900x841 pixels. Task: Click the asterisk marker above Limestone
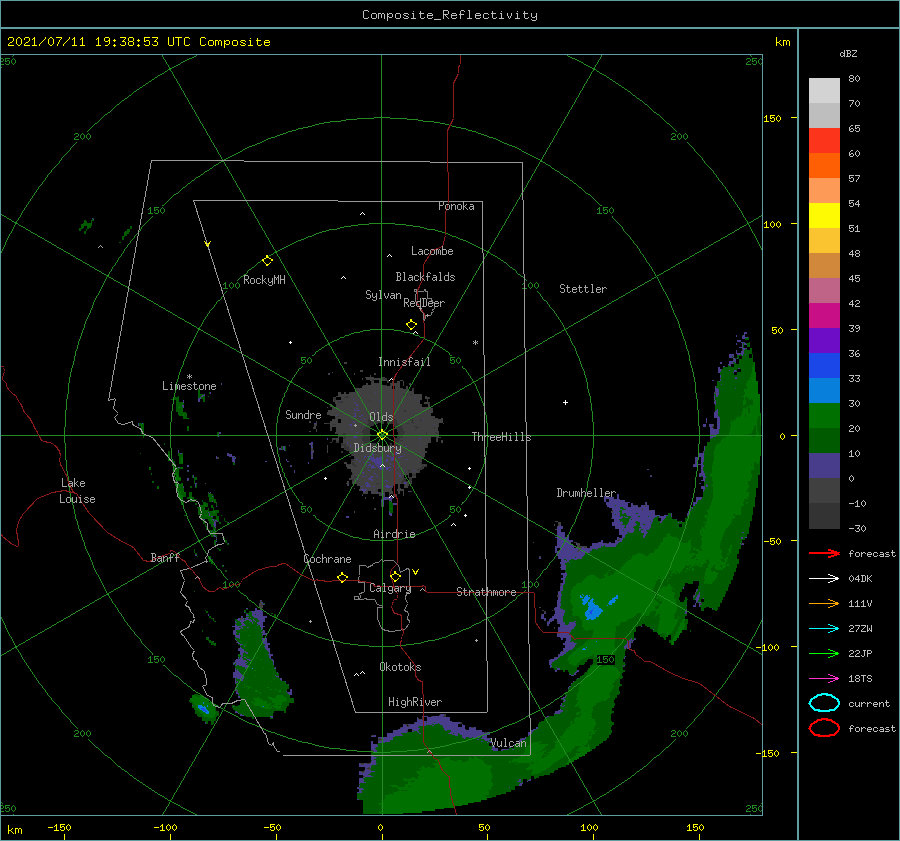tap(189, 377)
